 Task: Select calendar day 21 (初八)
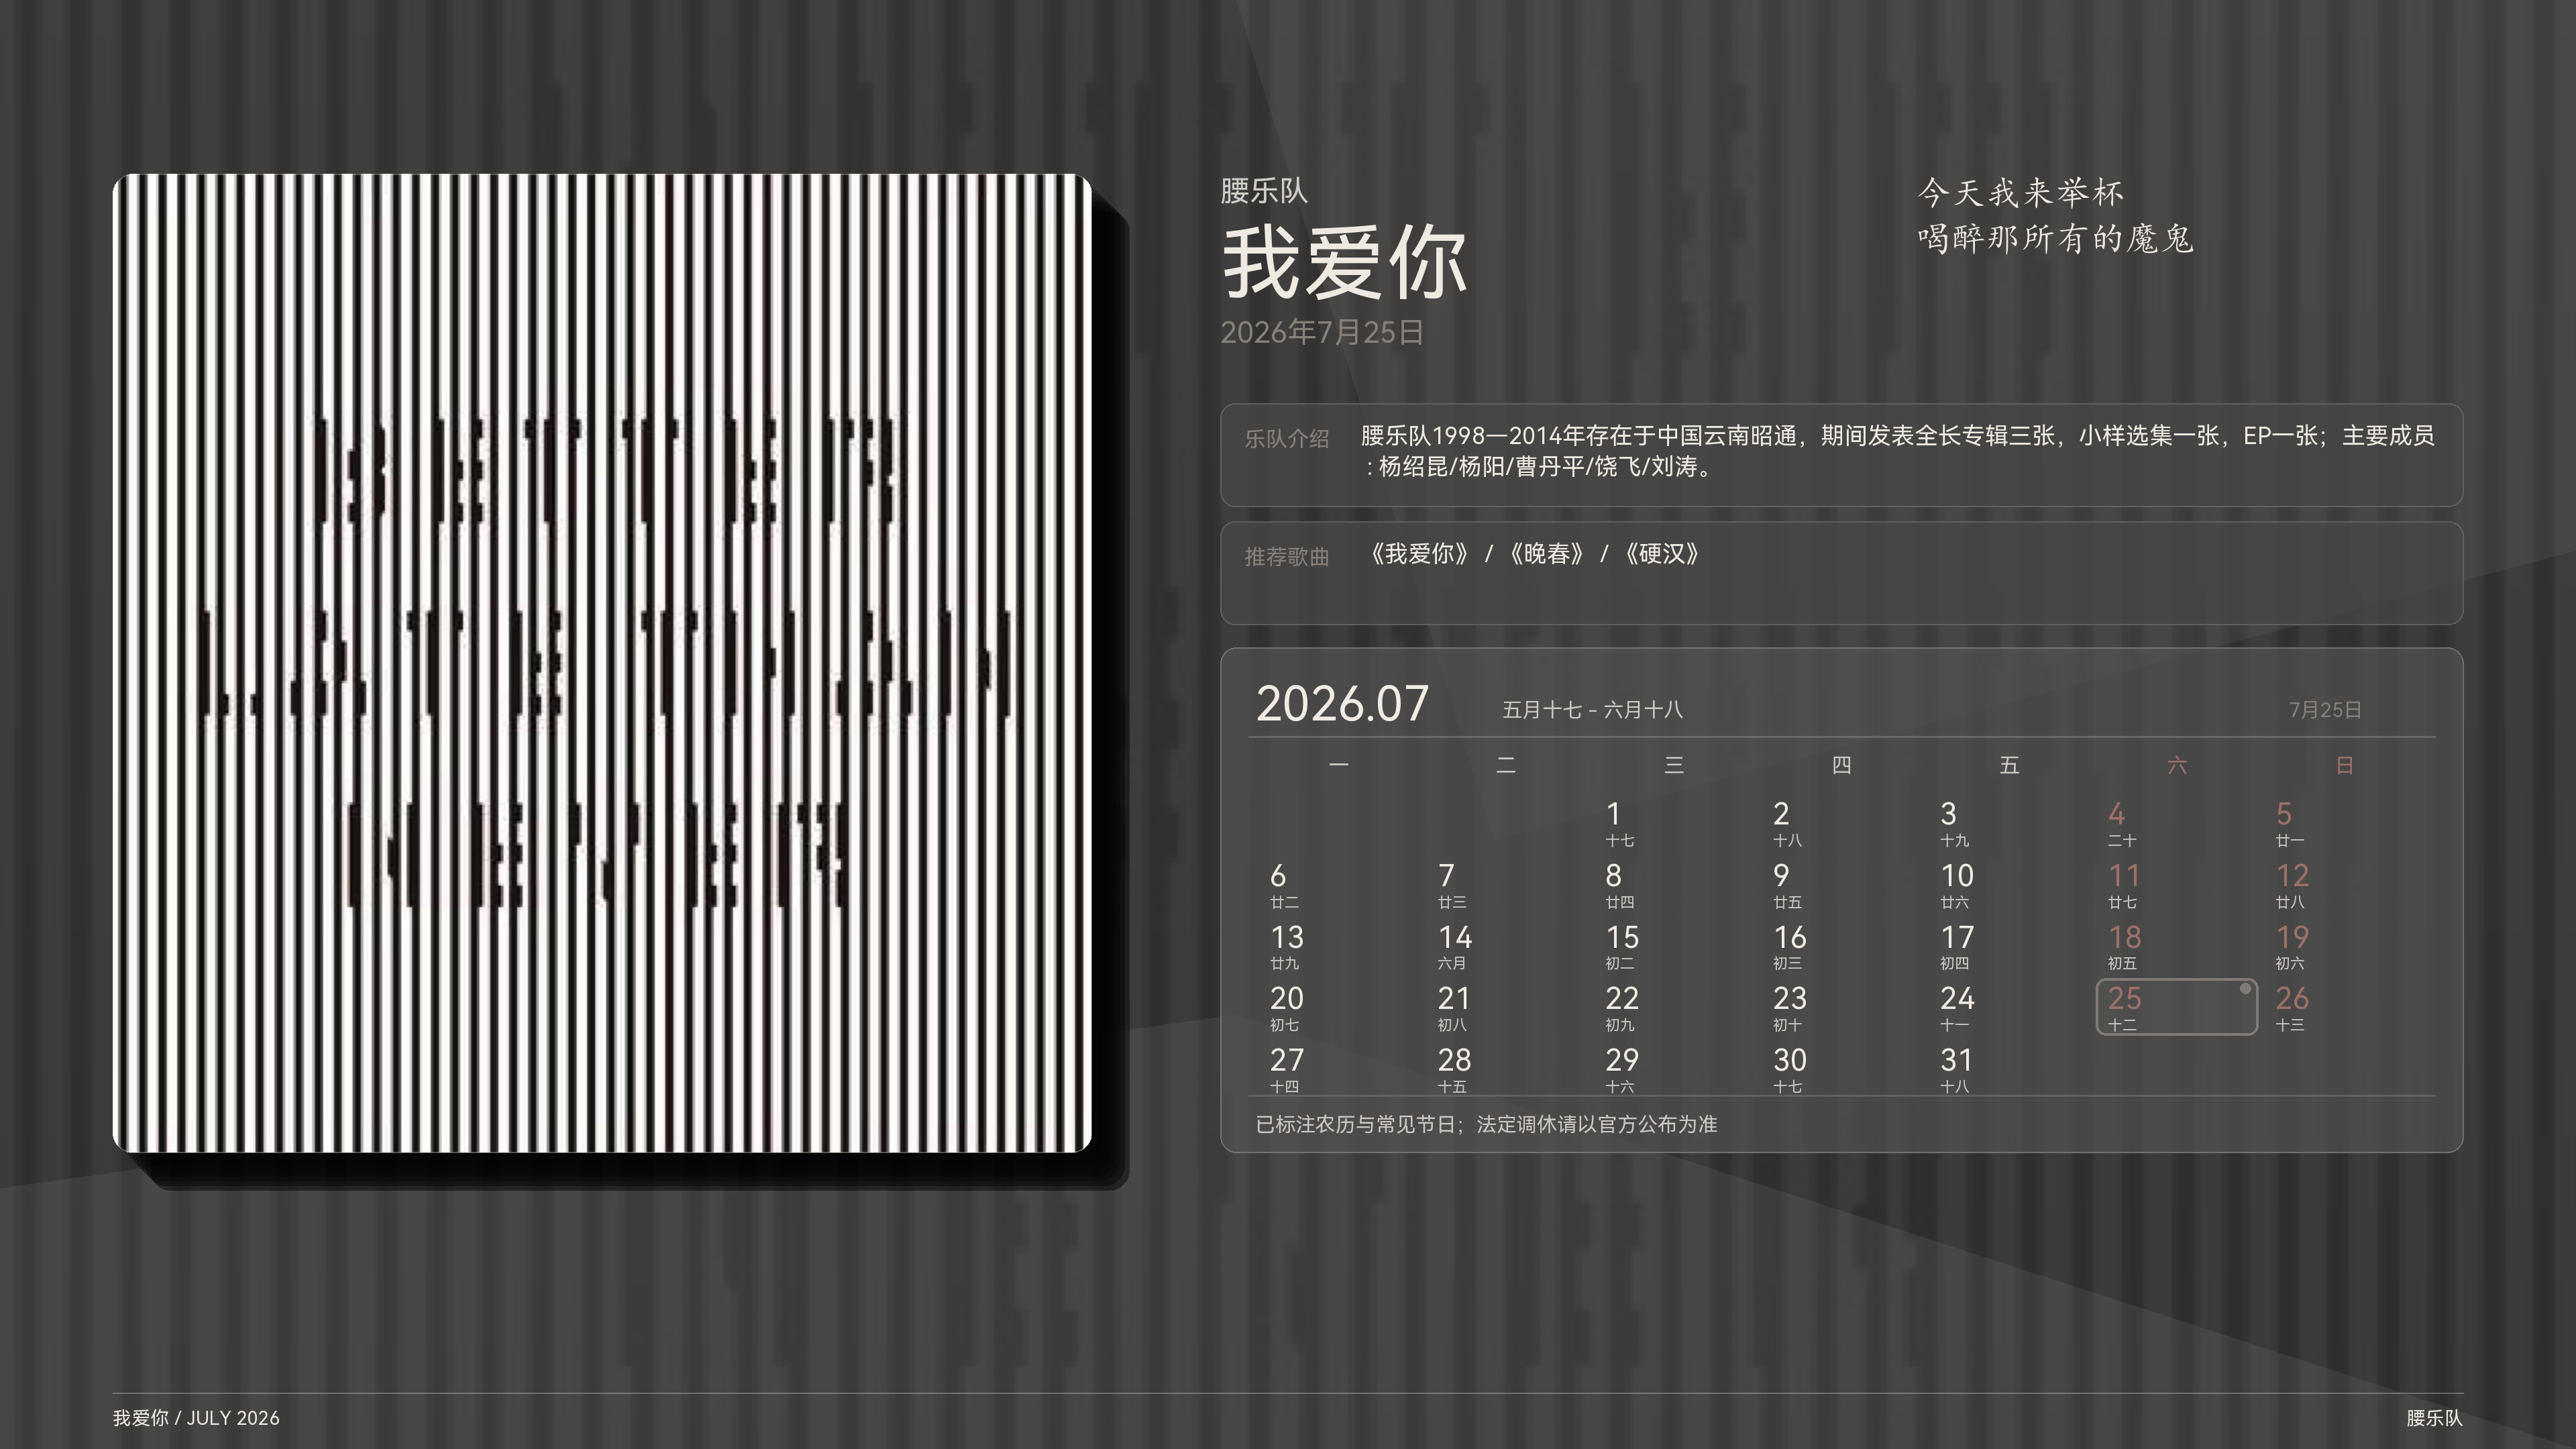pyautogui.click(x=1454, y=1008)
